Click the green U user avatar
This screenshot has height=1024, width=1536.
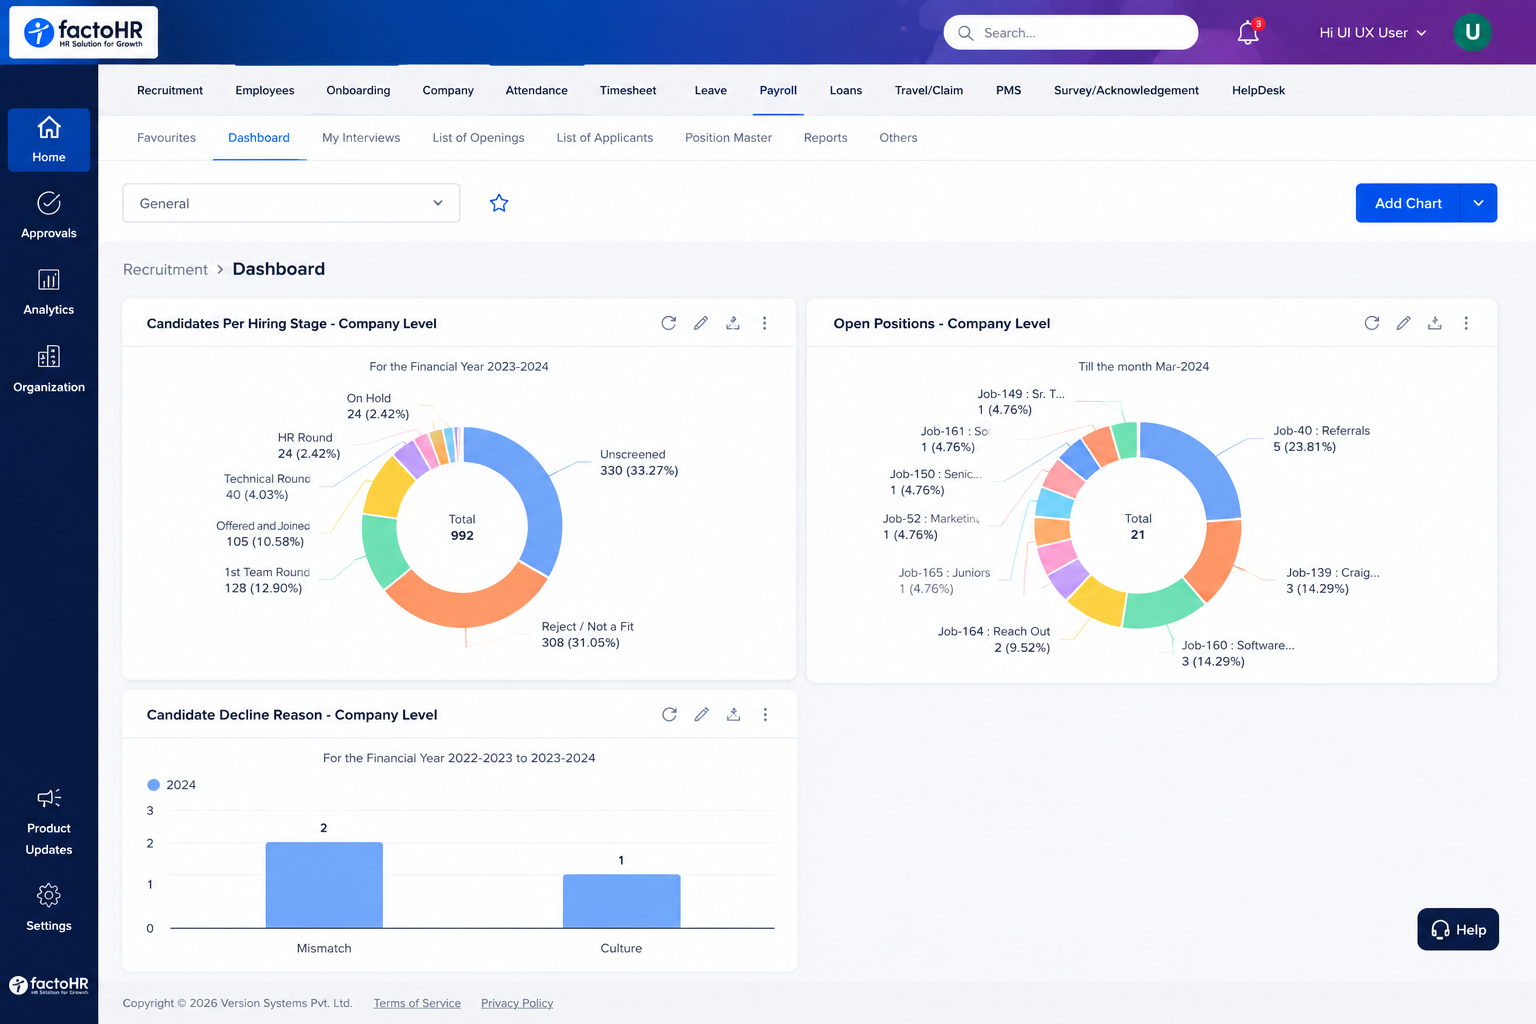click(x=1472, y=32)
